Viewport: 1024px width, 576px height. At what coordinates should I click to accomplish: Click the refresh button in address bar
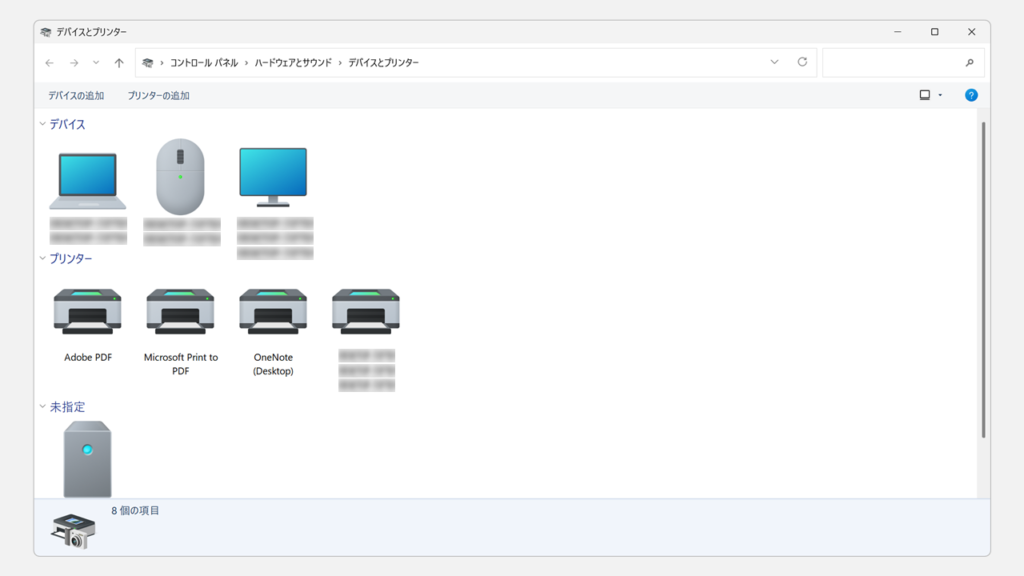click(x=802, y=62)
